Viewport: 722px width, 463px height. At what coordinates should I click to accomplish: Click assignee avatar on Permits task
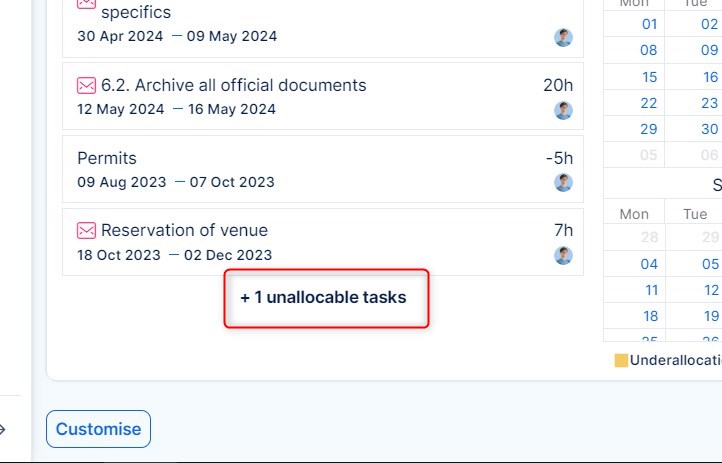tap(564, 183)
